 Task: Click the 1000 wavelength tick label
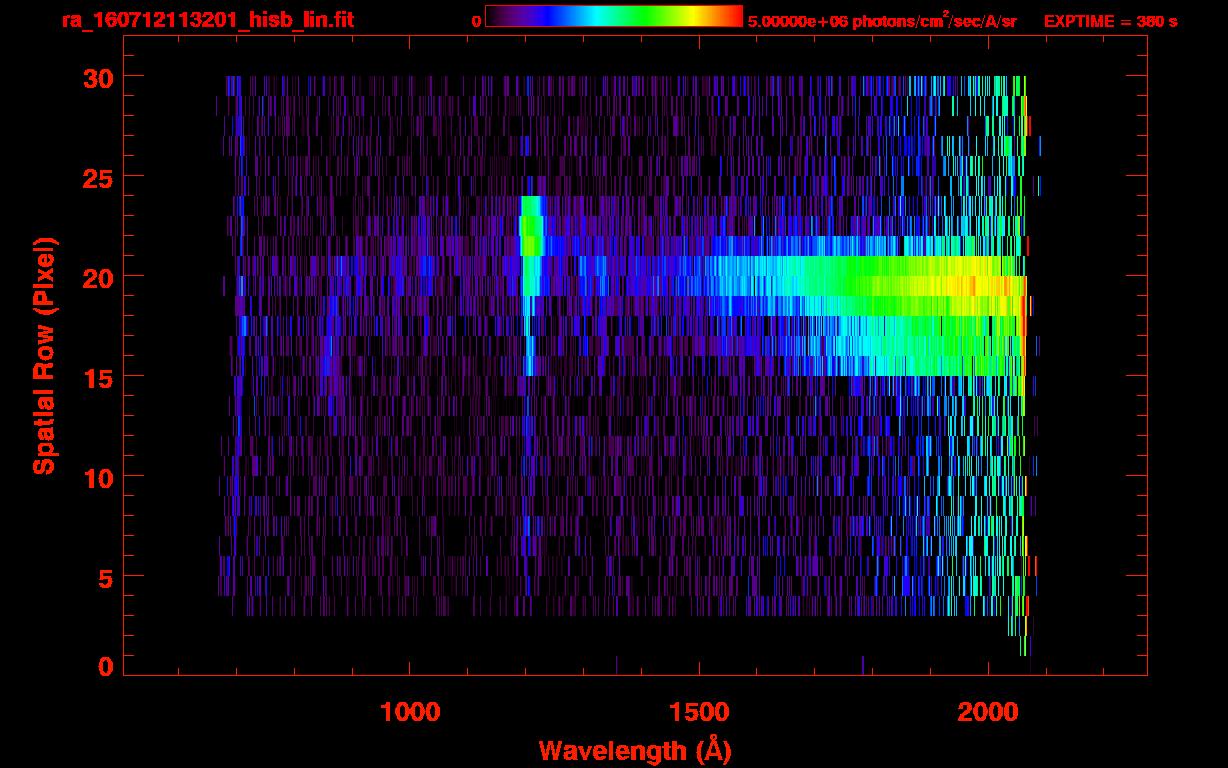point(410,711)
